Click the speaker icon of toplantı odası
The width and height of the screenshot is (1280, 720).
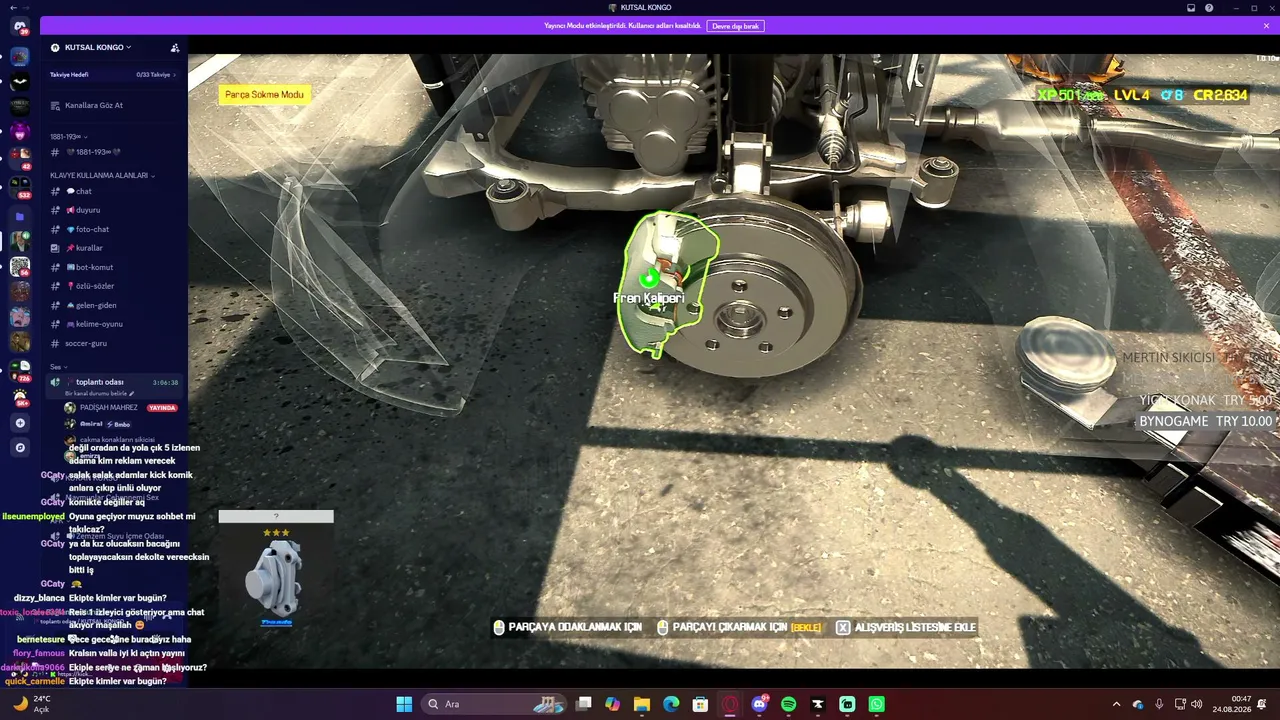tap(56, 382)
